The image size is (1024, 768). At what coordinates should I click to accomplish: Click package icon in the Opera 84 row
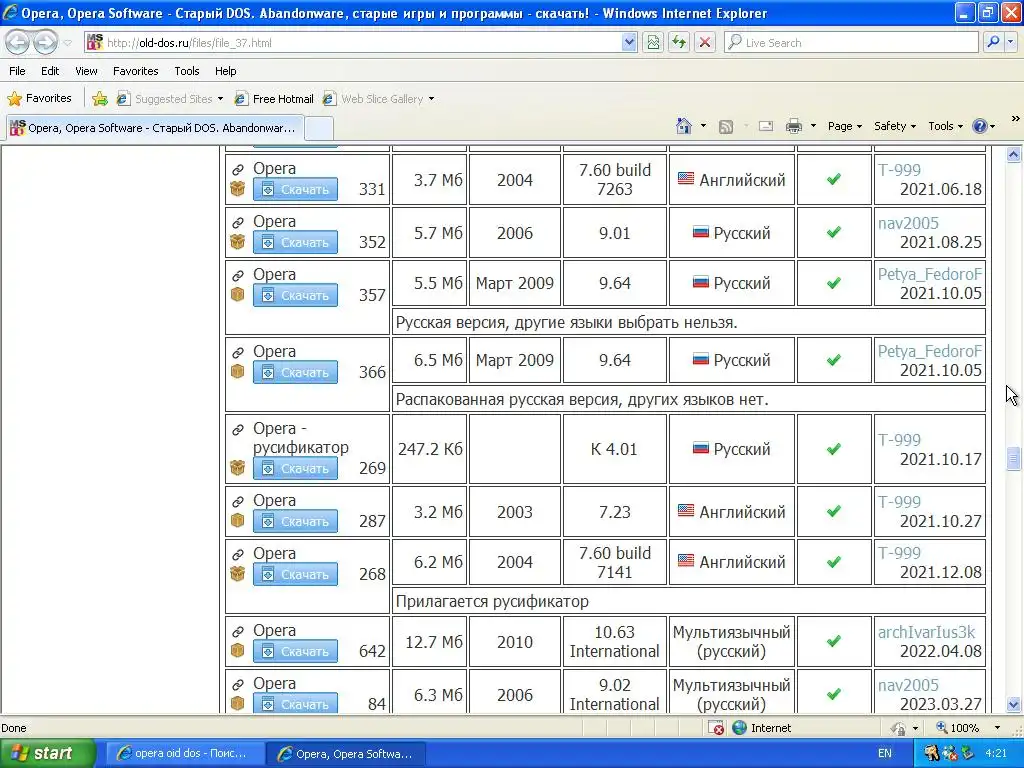238,703
